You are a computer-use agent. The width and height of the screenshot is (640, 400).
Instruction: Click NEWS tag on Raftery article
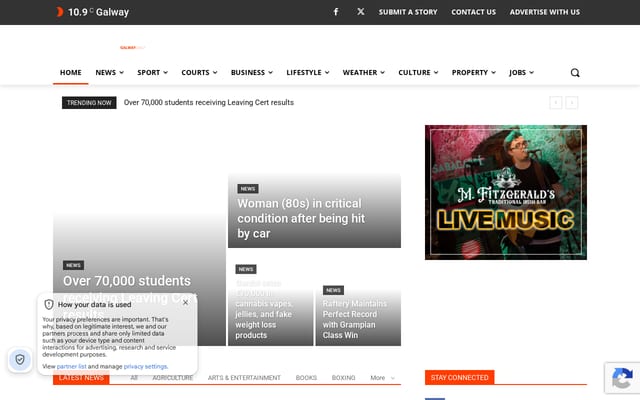(x=333, y=290)
